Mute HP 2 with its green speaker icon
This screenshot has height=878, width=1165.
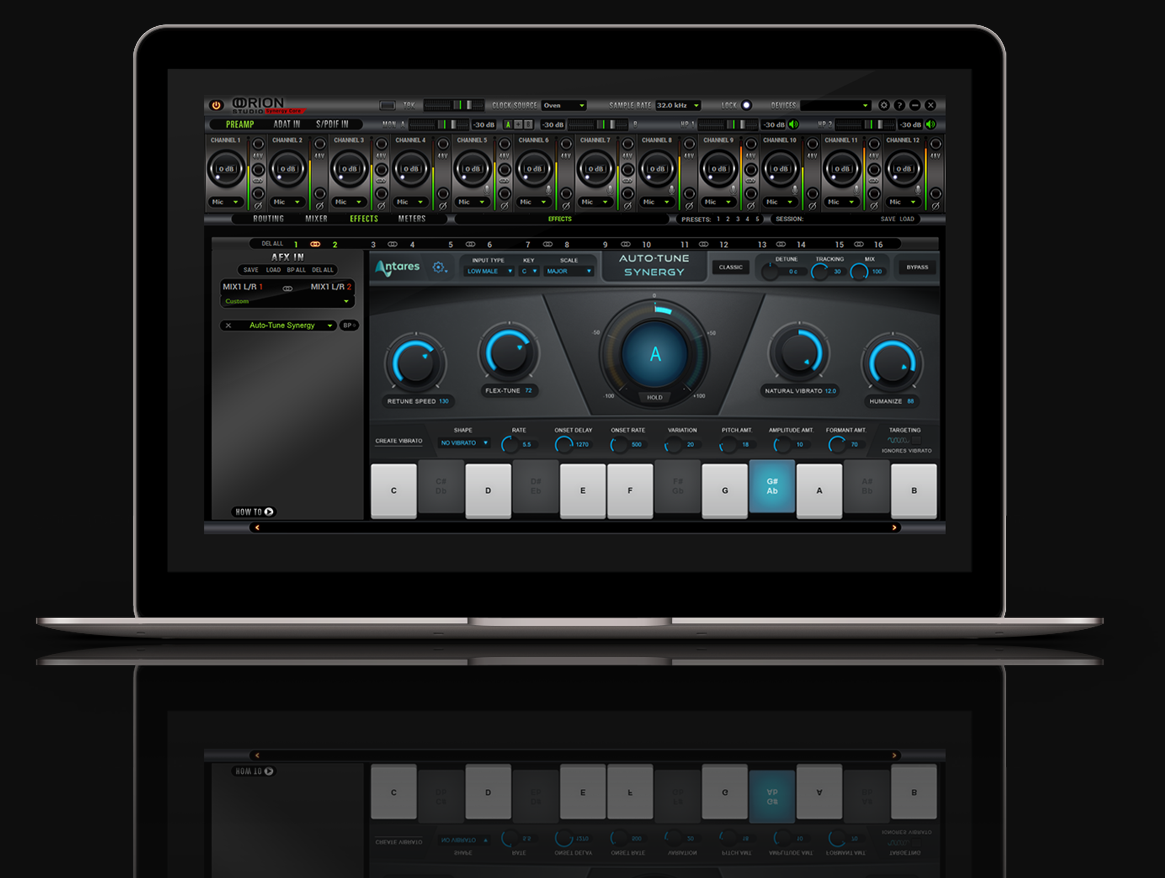[x=930, y=124]
